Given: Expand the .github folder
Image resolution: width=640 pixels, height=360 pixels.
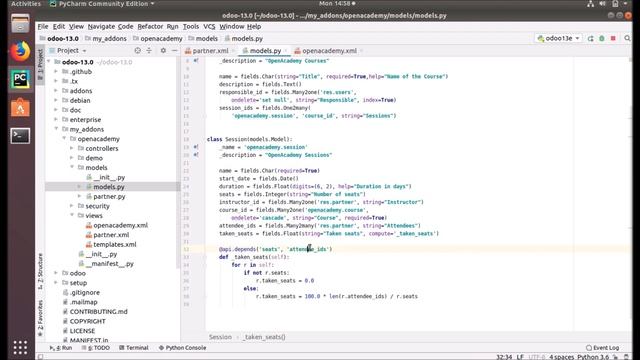Looking at the screenshot, I should pos(56,72).
